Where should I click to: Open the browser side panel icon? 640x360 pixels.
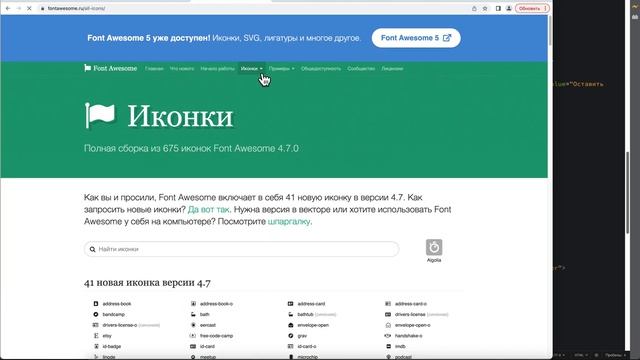(x=498, y=8)
